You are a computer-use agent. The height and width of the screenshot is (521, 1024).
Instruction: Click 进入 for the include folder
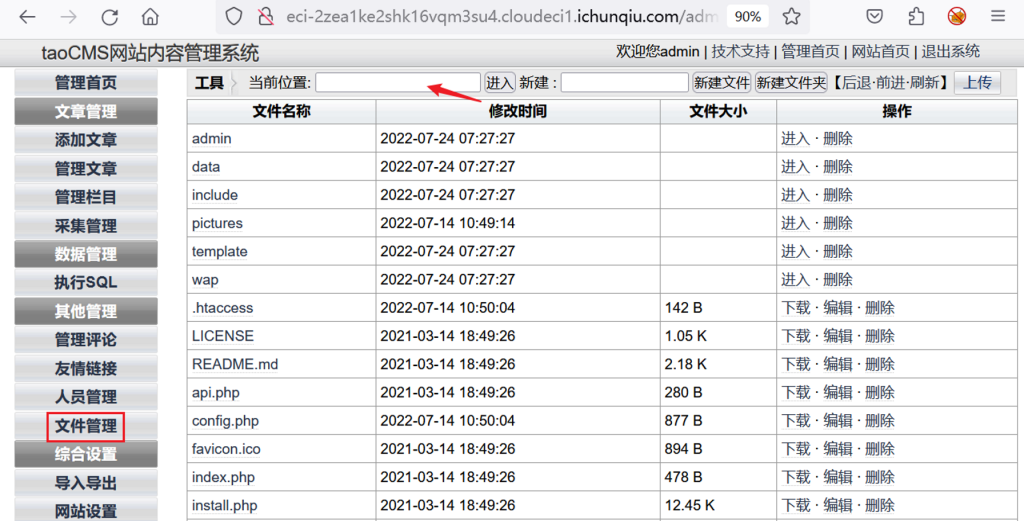click(795, 195)
